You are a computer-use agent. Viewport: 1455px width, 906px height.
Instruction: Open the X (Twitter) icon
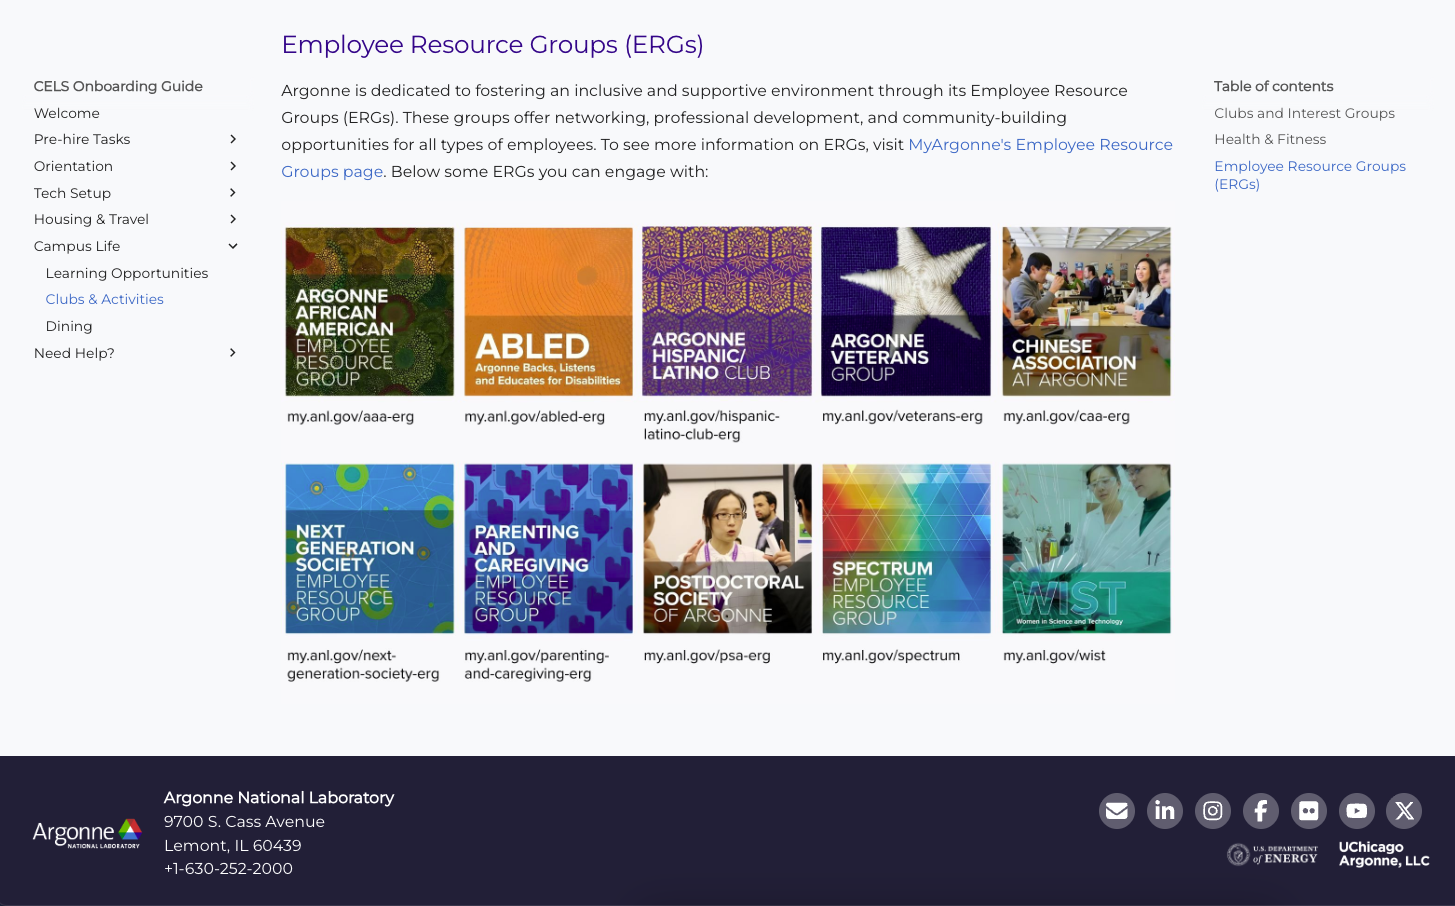coord(1405,811)
